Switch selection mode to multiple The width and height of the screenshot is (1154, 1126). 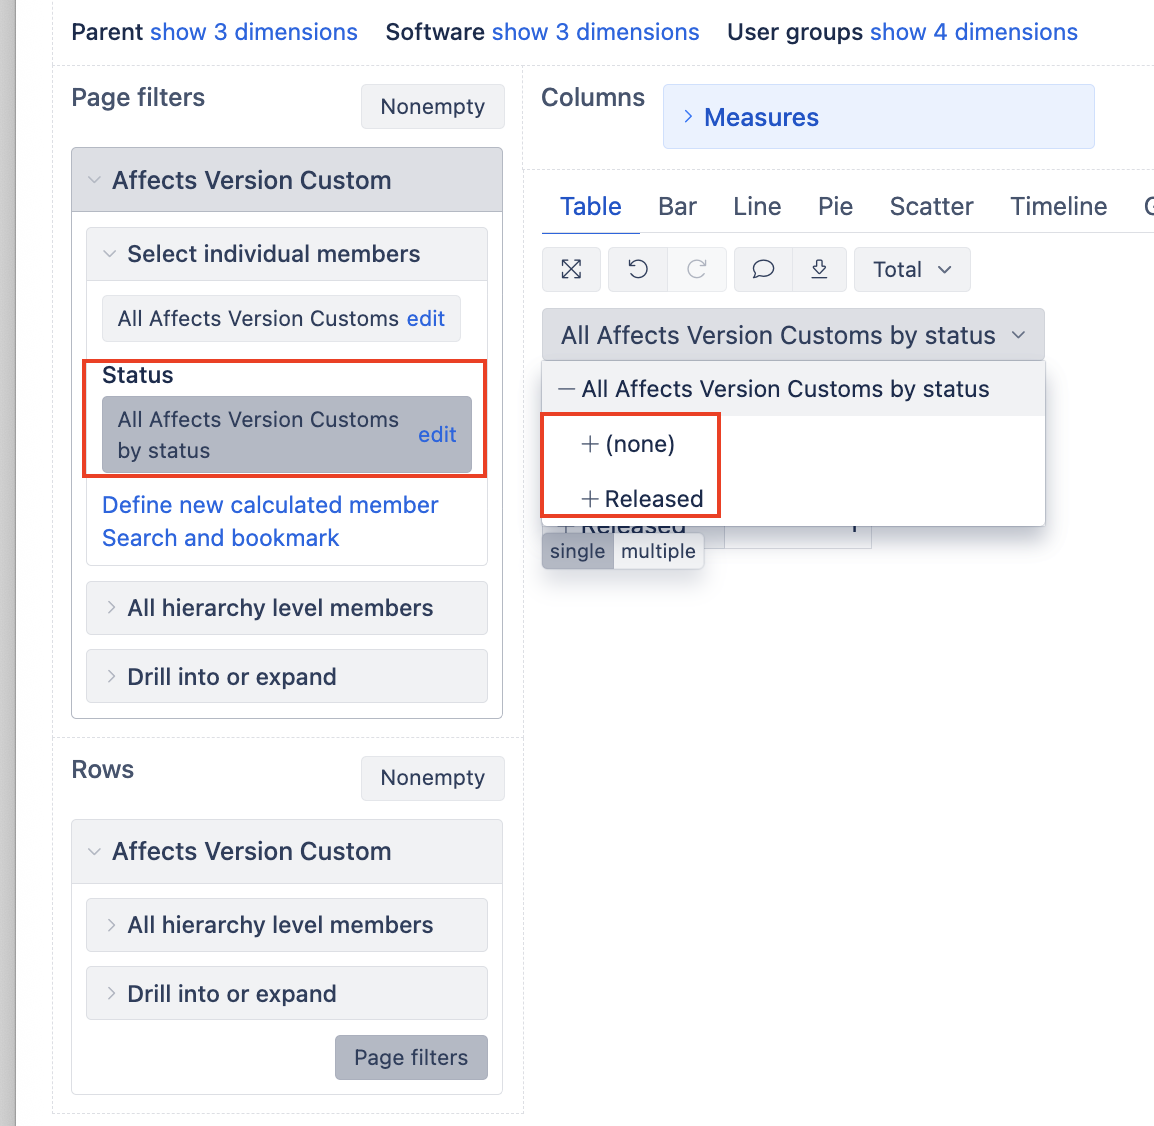pos(658,551)
